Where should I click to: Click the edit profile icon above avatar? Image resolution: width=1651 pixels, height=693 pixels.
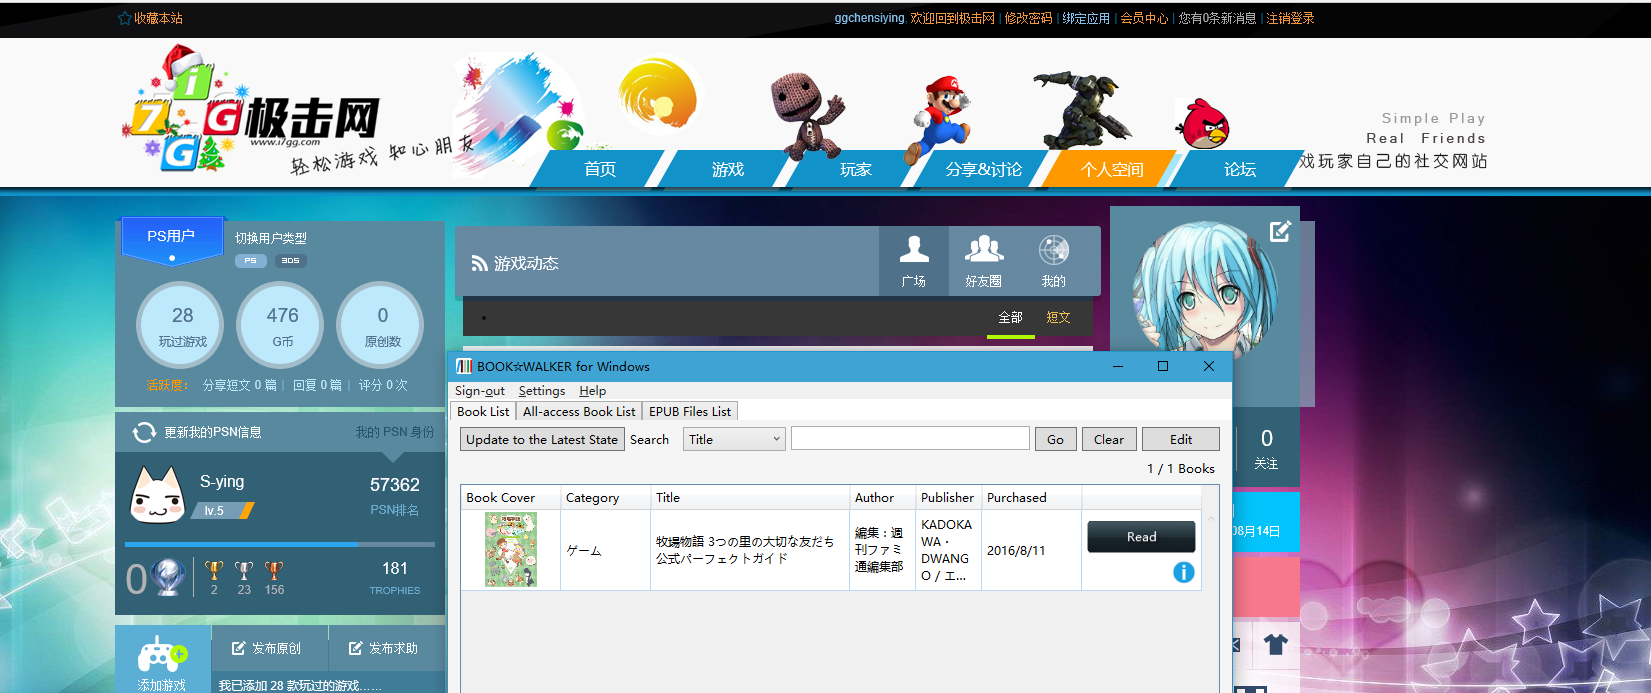tap(1280, 231)
